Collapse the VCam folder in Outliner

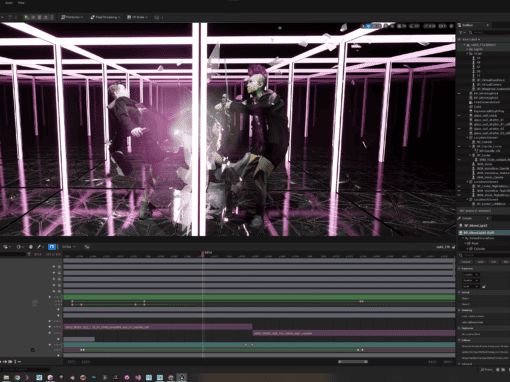(467, 53)
